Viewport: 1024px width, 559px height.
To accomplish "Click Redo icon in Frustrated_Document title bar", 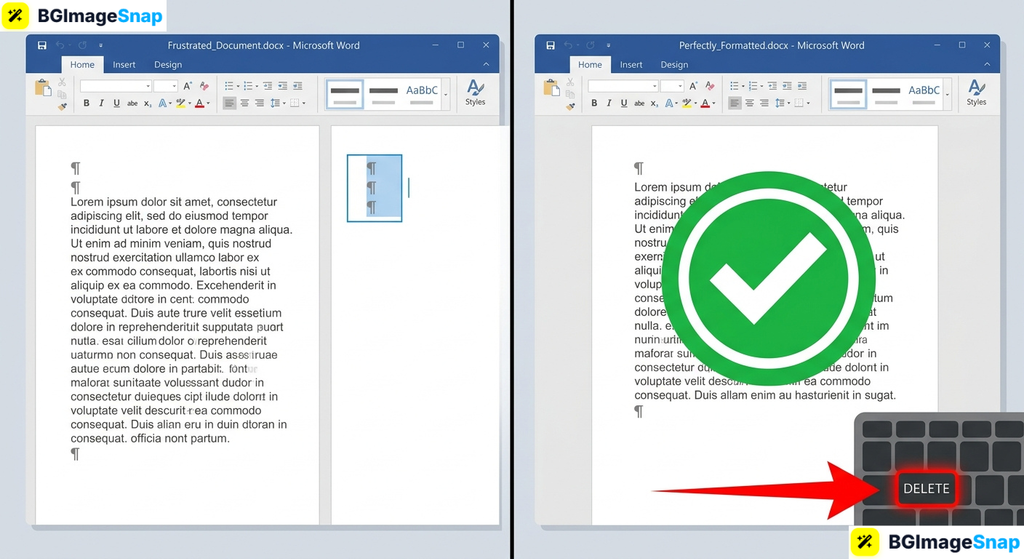I will click(x=82, y=45).
